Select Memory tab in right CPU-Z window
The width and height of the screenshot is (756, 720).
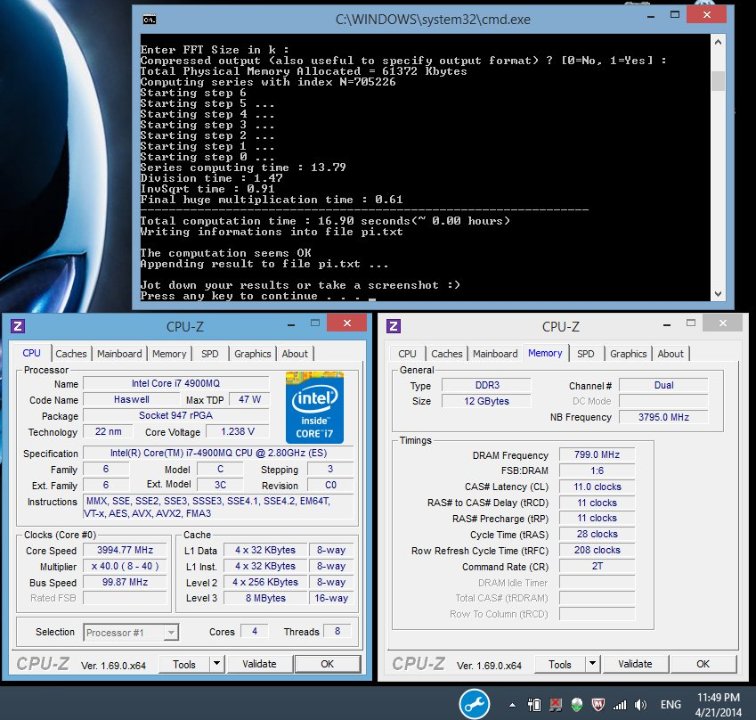[x=545, y=353]
